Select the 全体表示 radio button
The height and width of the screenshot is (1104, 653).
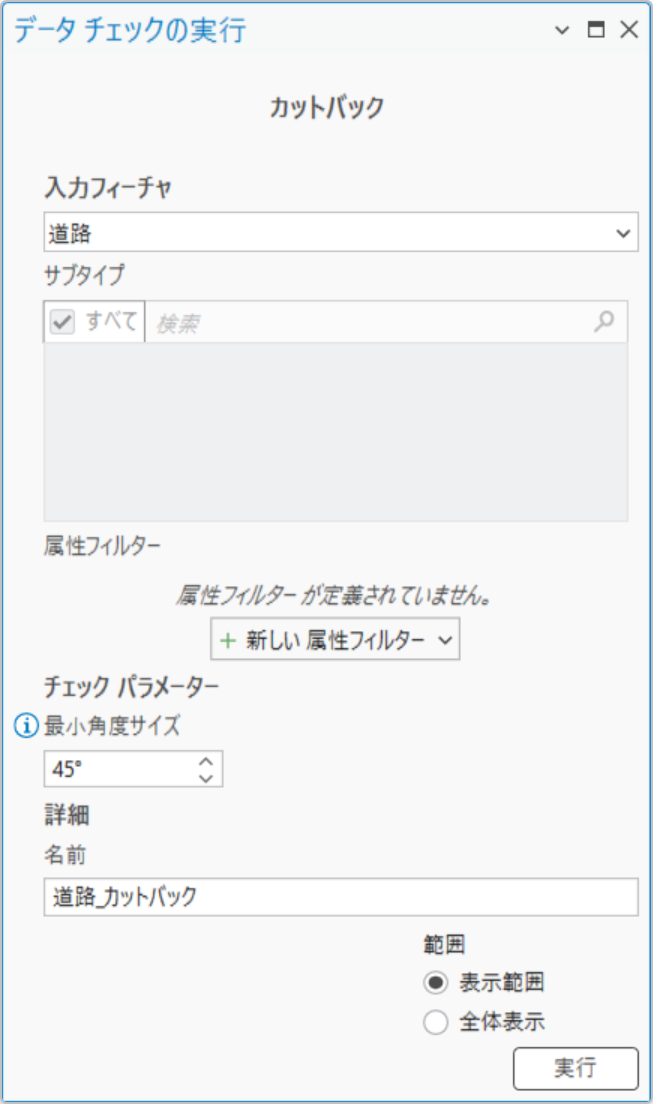[435, 1022]
